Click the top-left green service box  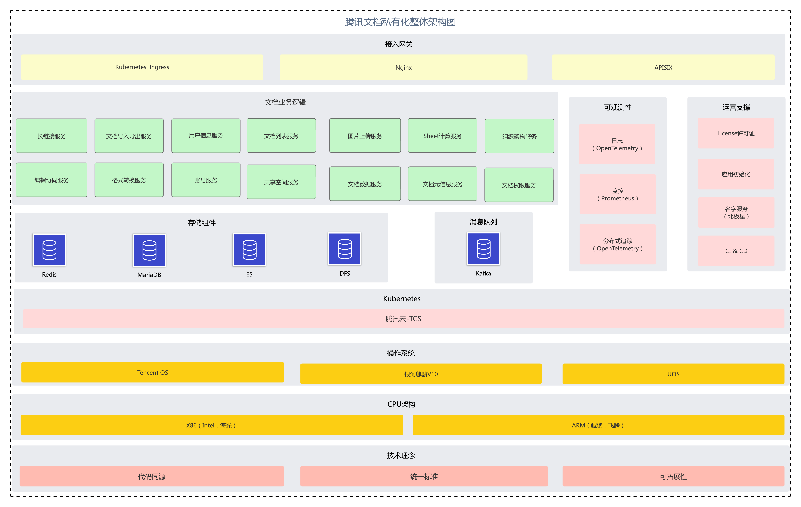(x=52, y=136)
